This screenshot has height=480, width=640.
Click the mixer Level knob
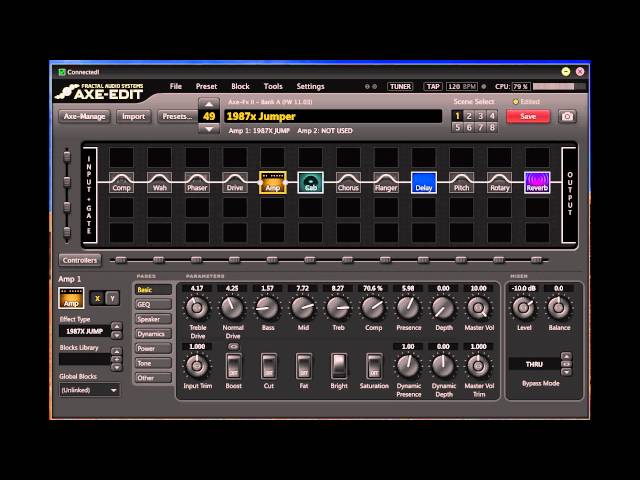[x=524, y=308]
